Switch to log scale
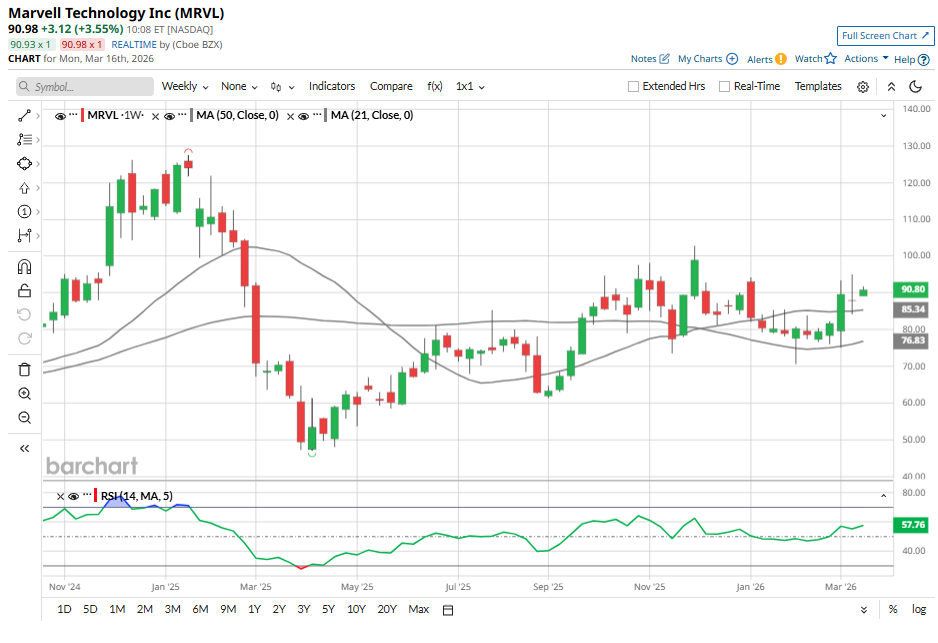938x643 pixels. point(919,610)
